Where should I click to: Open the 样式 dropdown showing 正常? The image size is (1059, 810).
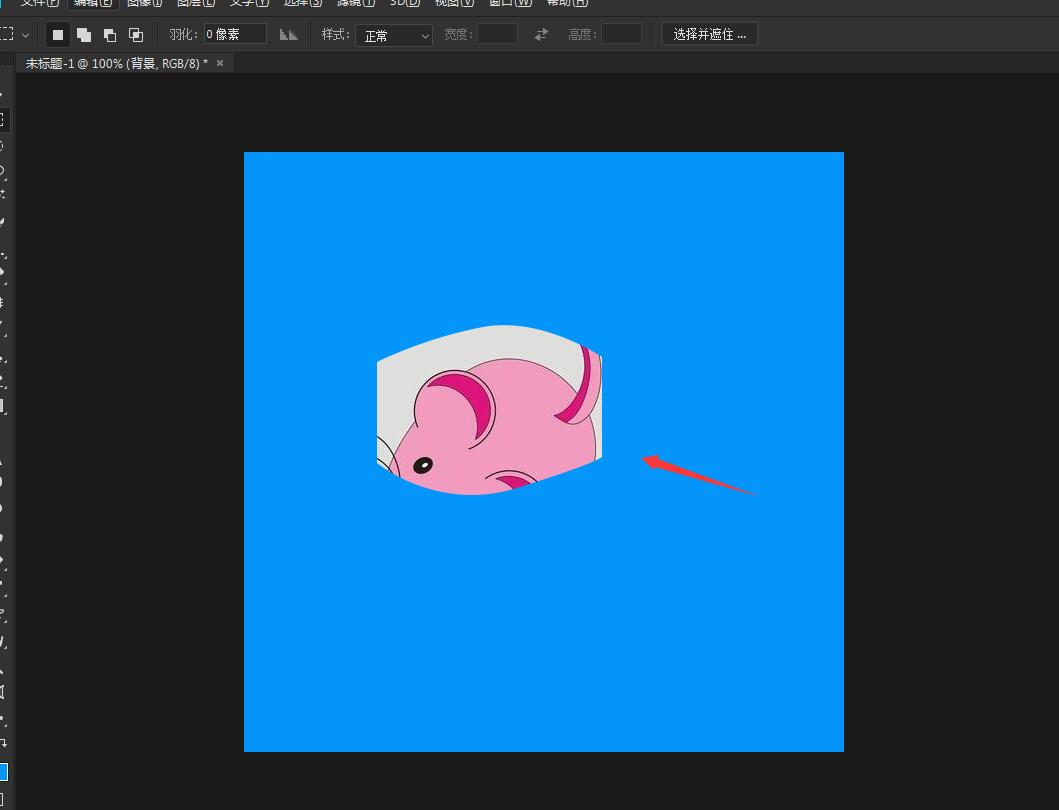[394, 35]
